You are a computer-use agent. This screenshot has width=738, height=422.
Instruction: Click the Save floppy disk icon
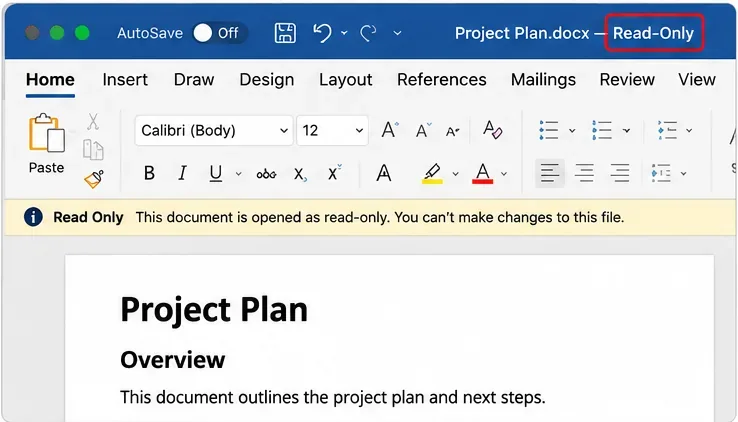point(285,33)
